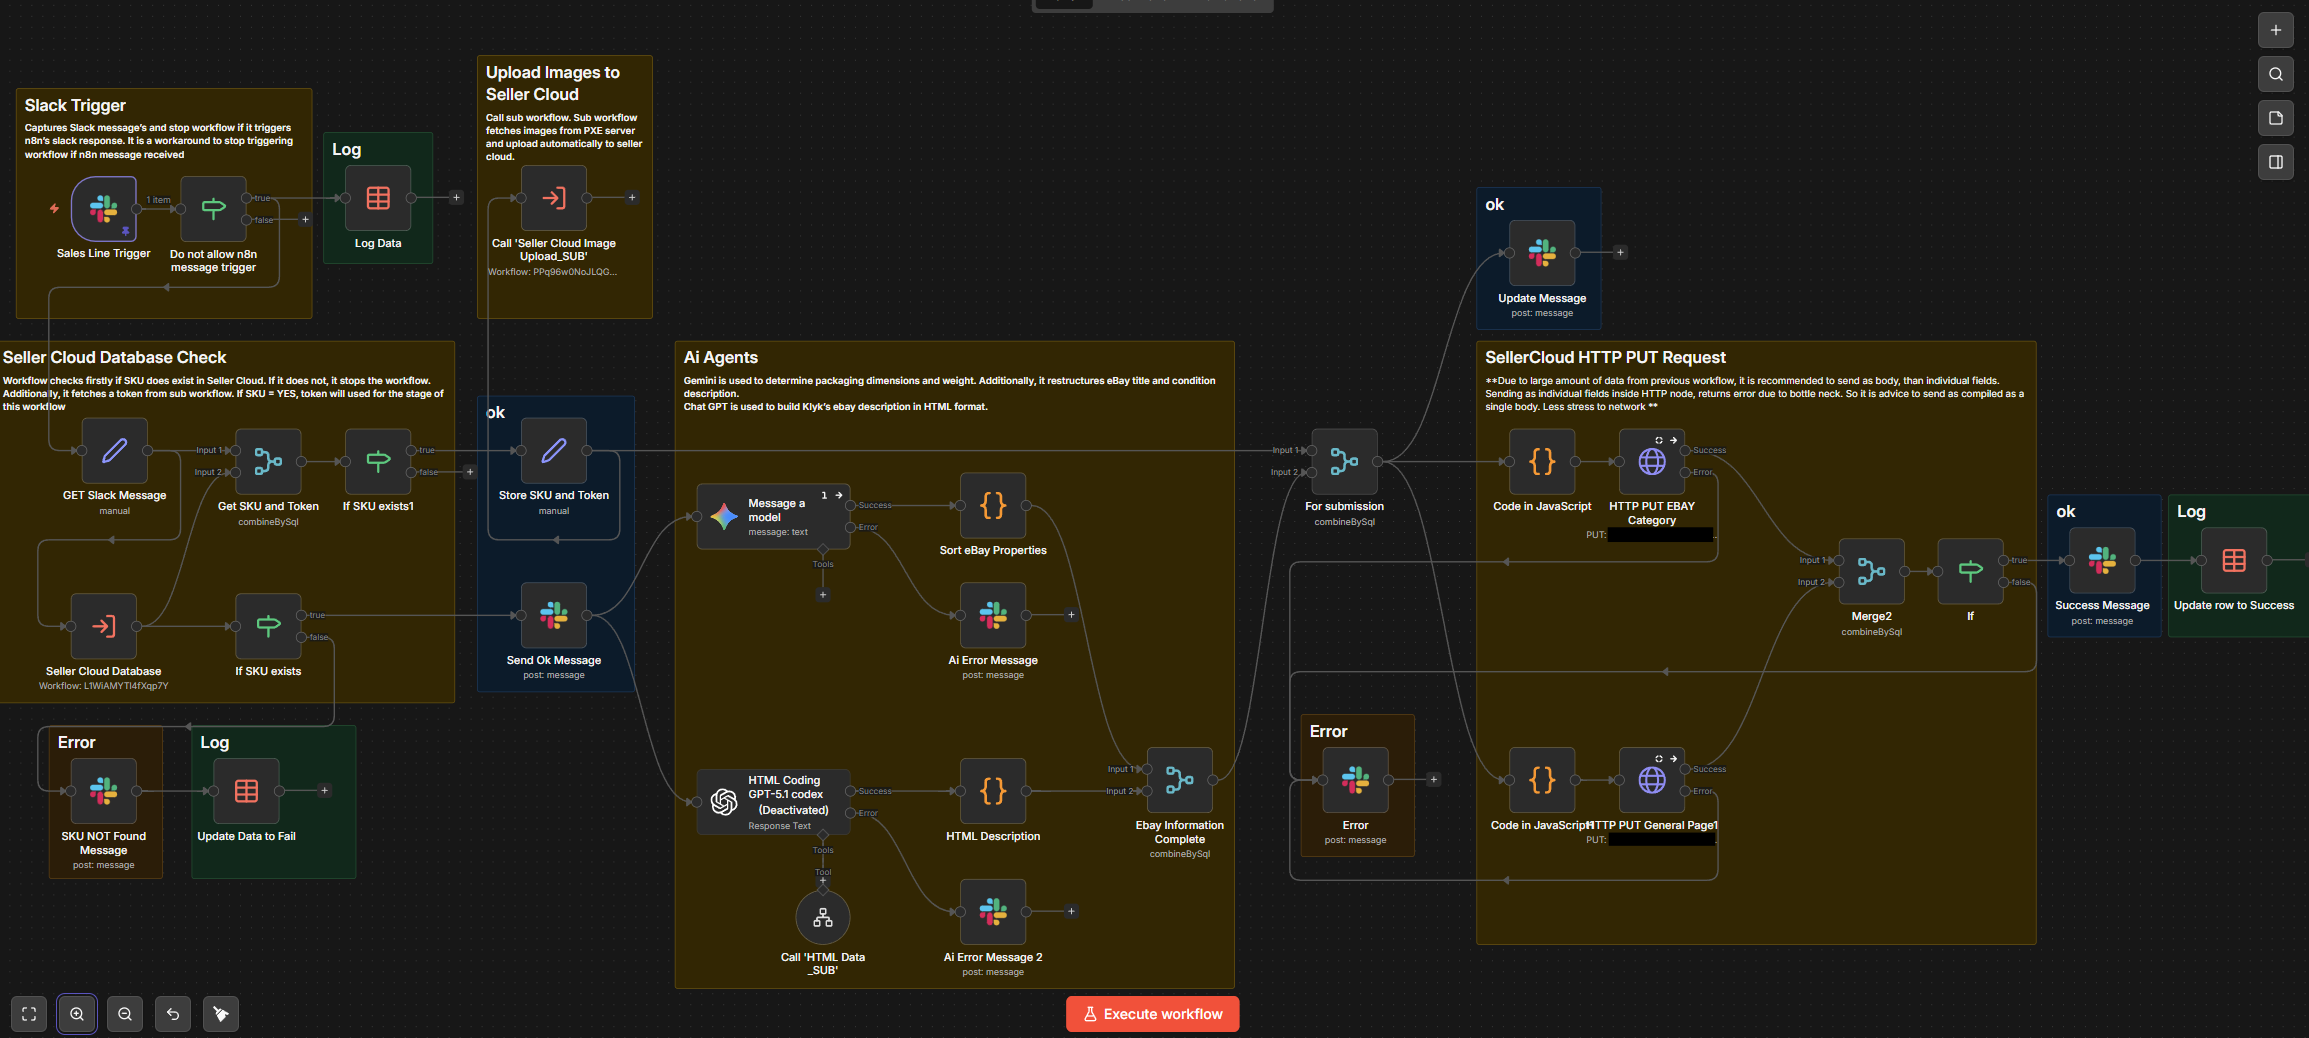The width and height of the screenshot is (2309, 1038).
Task: Add a tool under Message a model's Tools connector
Action: point(823,594)
